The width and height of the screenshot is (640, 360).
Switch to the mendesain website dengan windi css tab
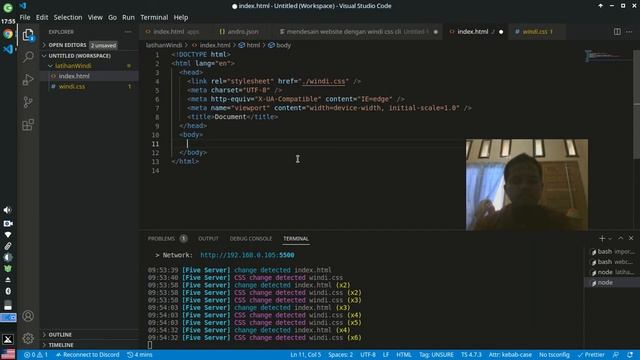pyautogui.click(x=359, y=31)
